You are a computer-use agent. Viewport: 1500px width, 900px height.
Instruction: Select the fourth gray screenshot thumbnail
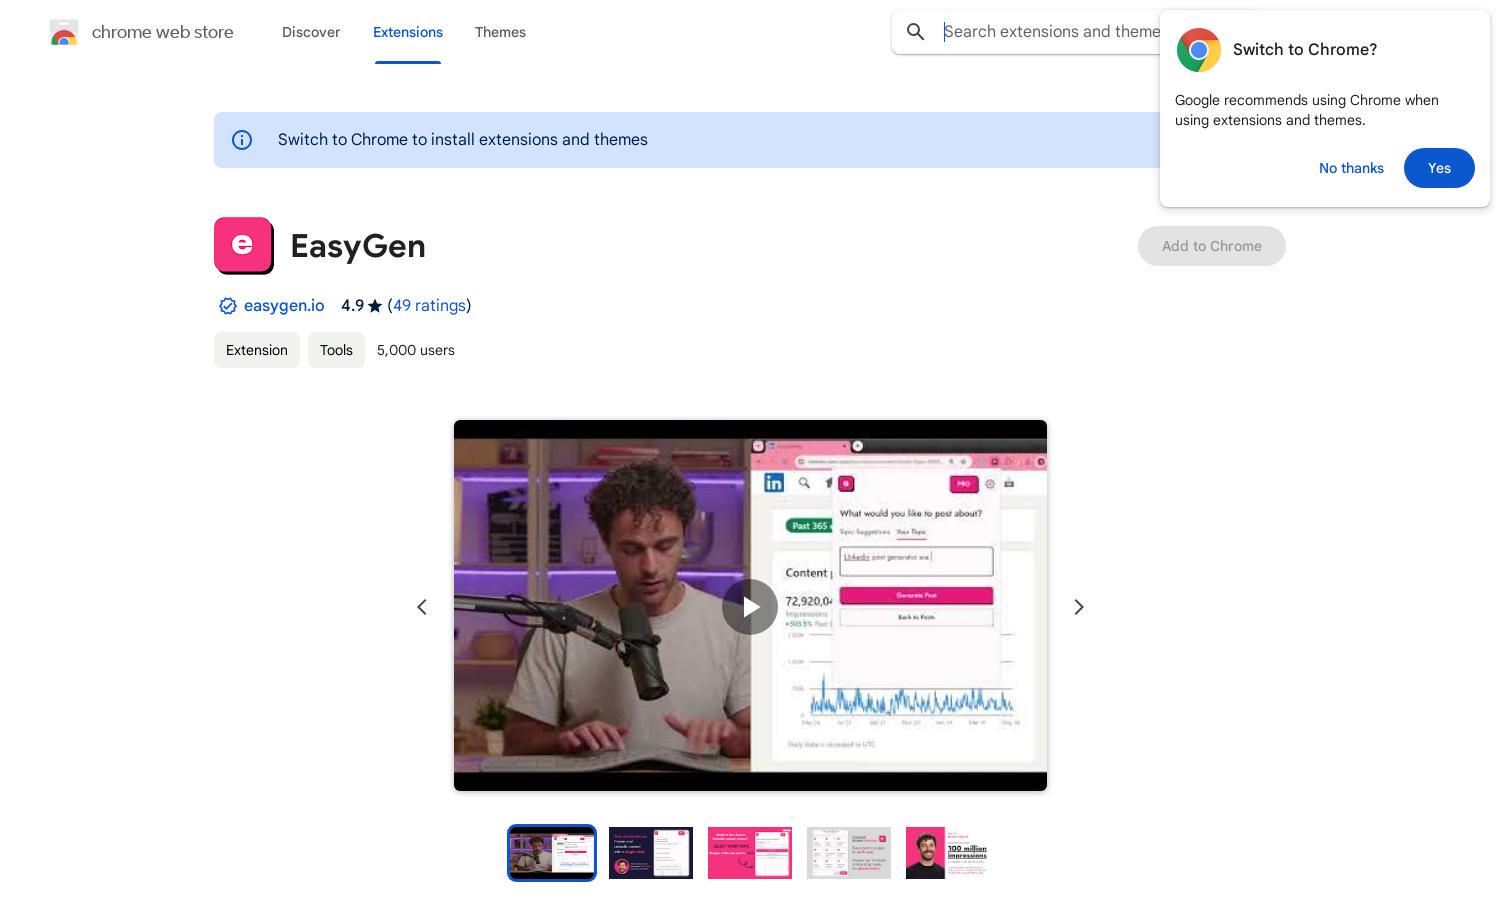tap(849, 853)
